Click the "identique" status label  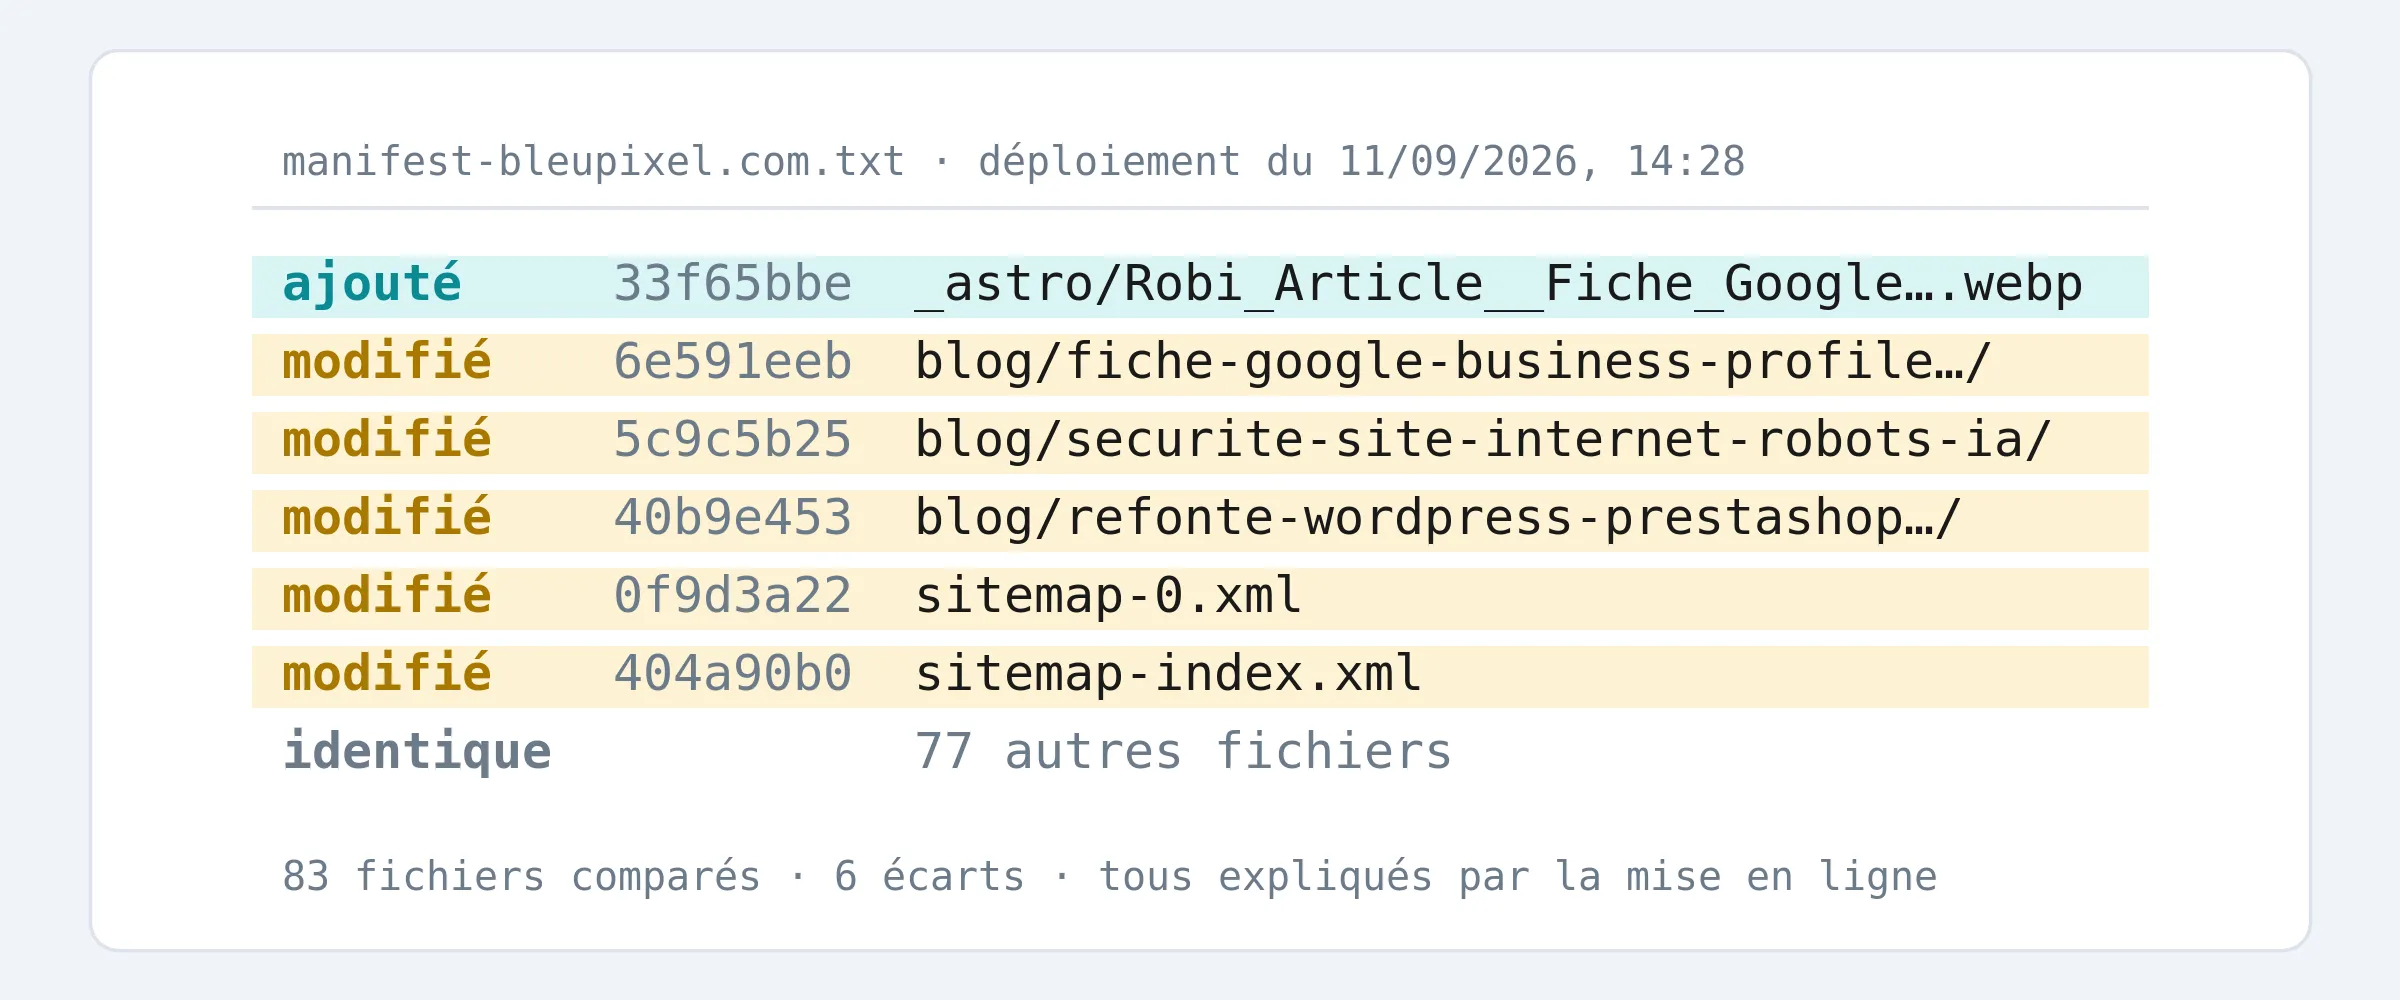coord(417,752)
